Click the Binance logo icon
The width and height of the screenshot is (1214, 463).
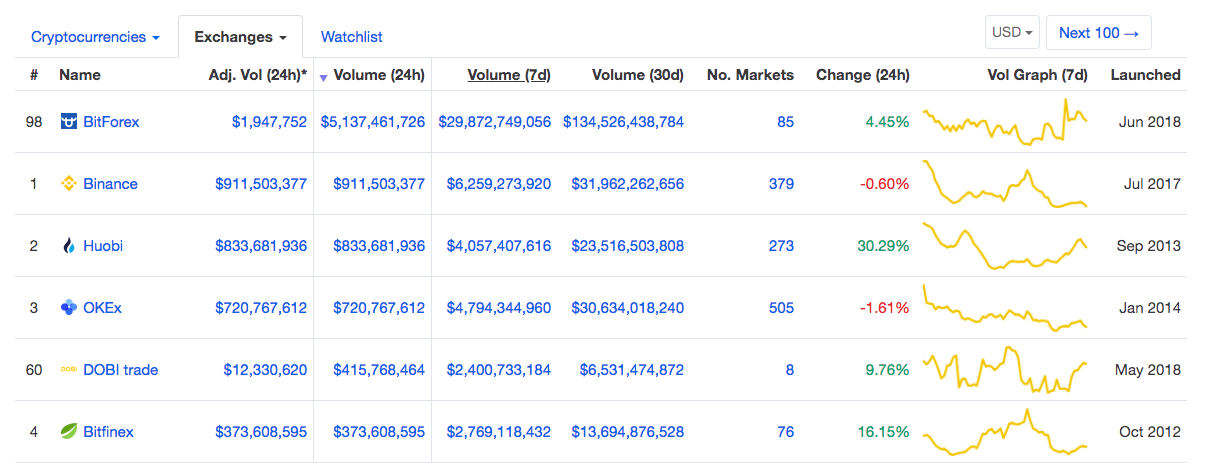click(x=69, y=184)
